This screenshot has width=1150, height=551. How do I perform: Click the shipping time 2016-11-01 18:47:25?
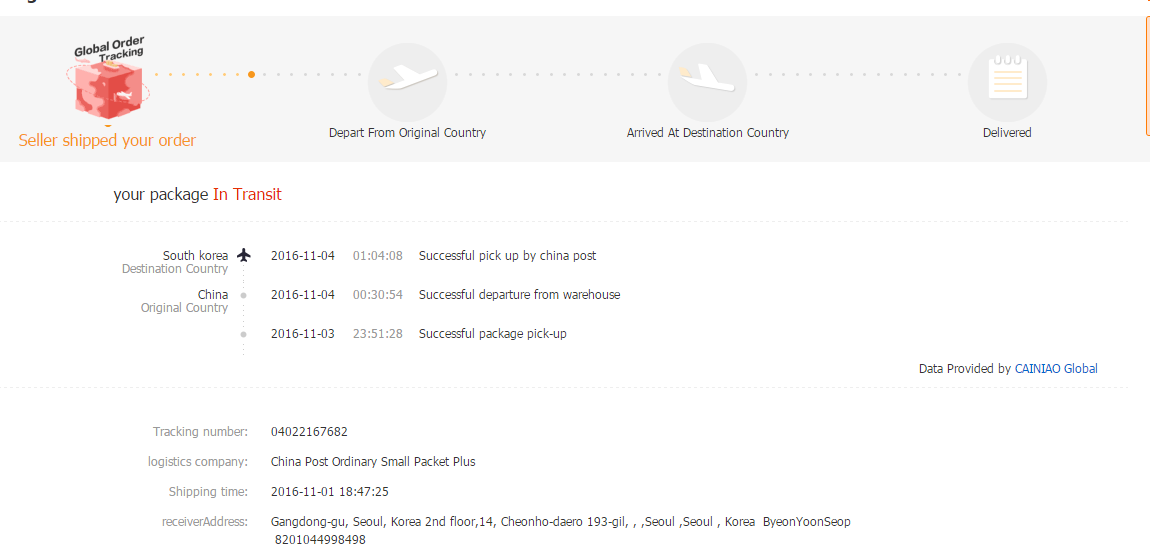click(x=329, y=492)
